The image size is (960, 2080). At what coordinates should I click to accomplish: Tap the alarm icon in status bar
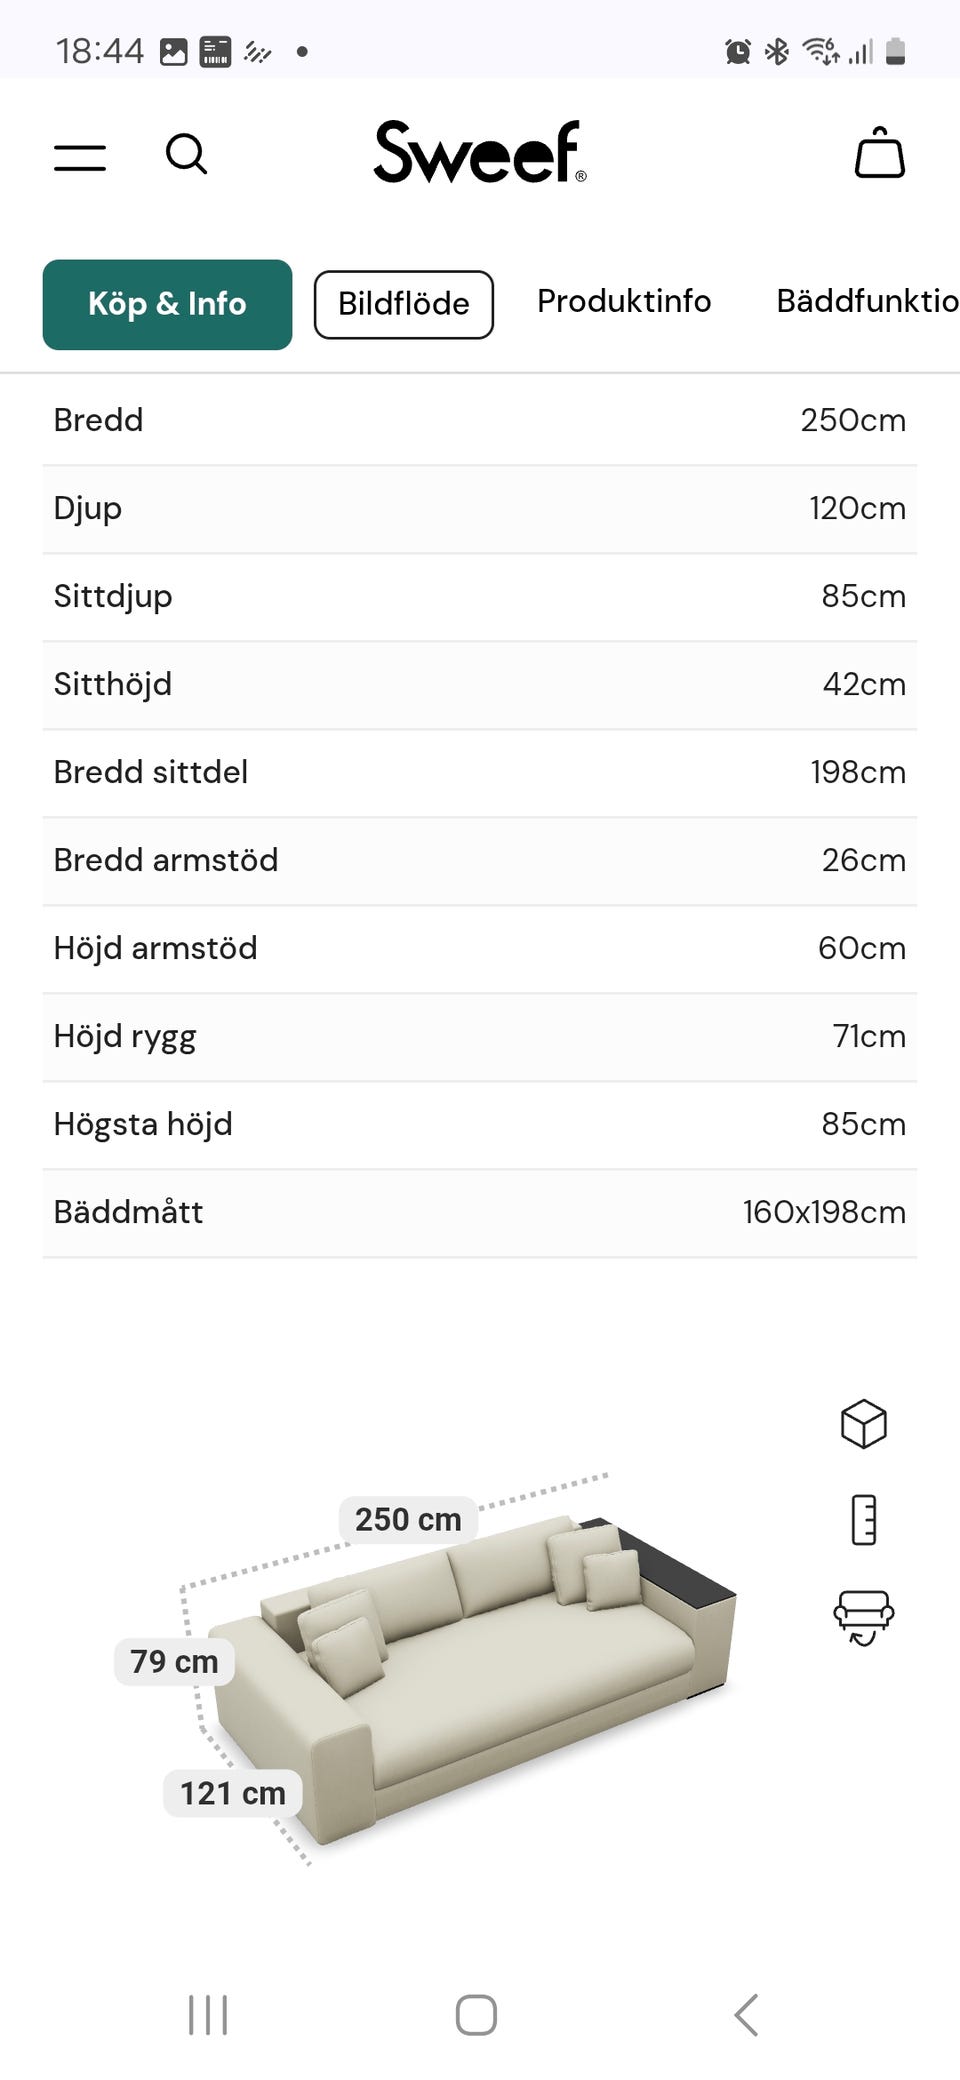pyautogui.click(x=738, y=51)
